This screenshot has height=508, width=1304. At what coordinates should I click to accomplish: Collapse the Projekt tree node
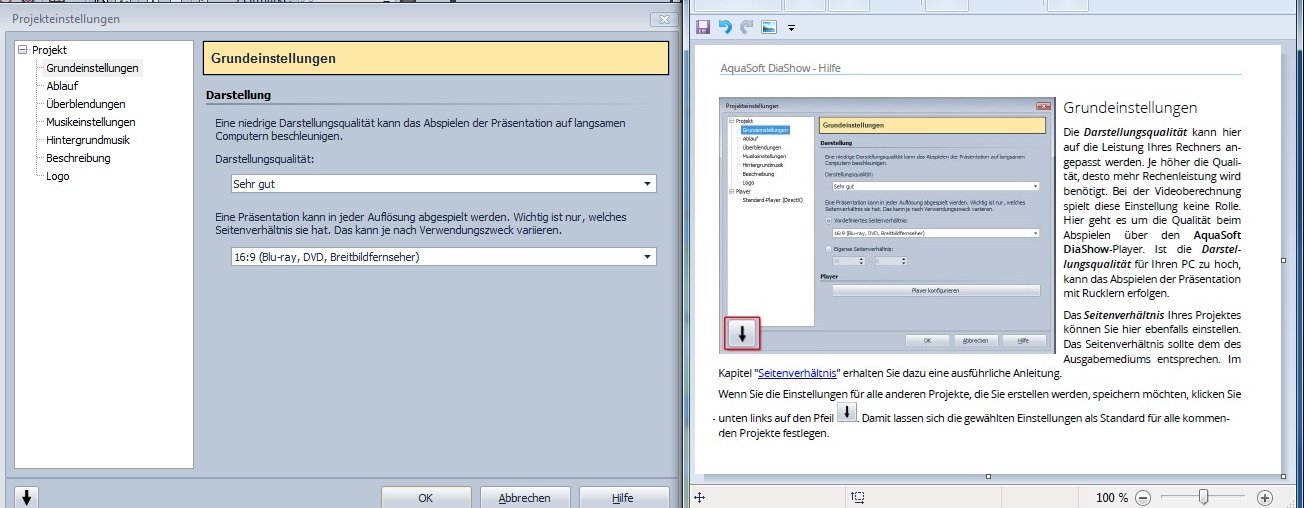pos(23,50)
